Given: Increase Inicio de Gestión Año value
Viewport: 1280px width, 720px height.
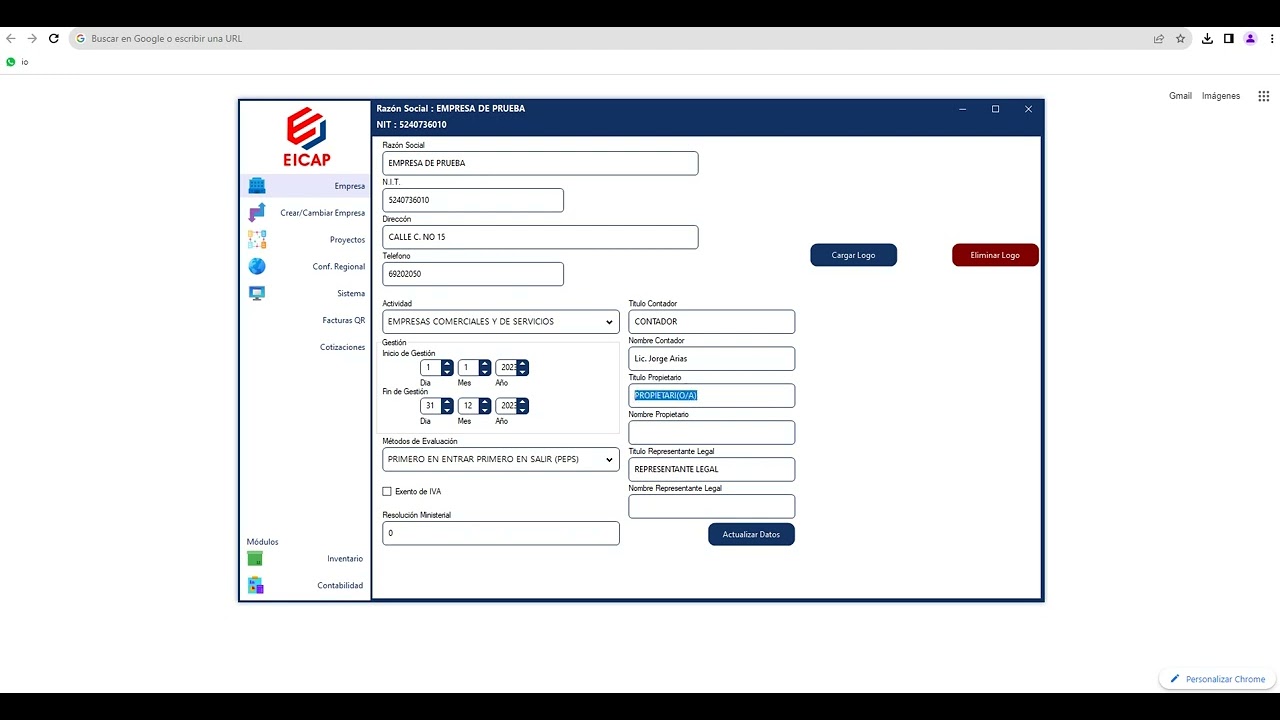Looking at the screenshot, I should point(523,364).
